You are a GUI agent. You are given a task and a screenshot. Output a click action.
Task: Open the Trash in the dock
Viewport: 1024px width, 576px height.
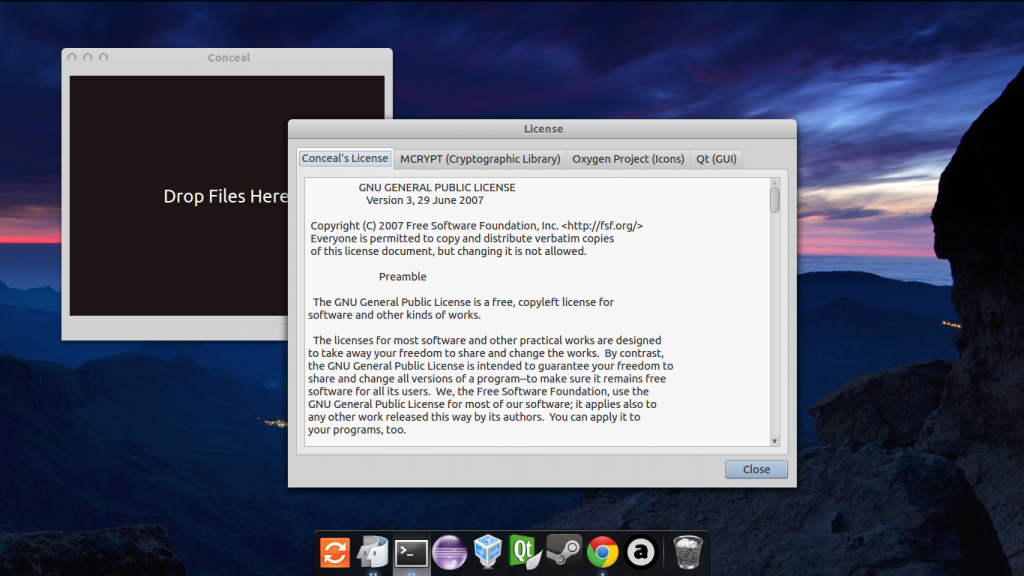687,551
